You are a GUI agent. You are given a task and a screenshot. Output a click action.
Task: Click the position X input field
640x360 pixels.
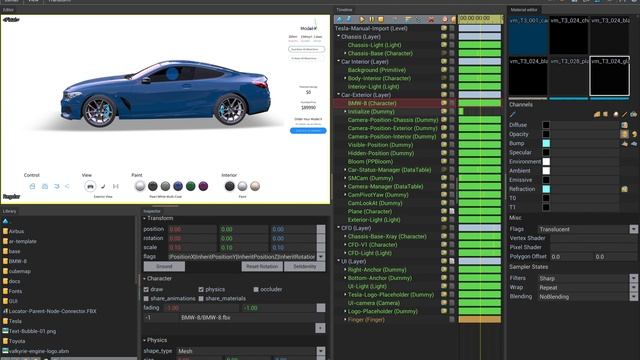191,229
